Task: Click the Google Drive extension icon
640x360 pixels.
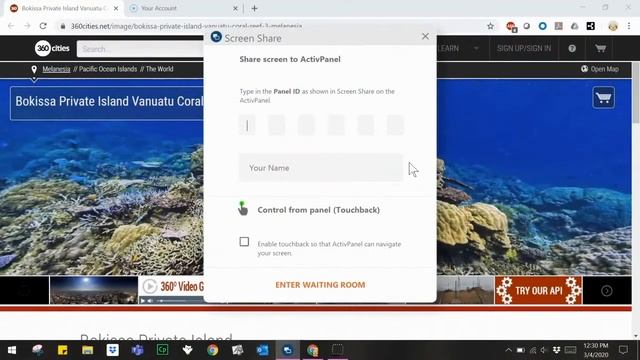Action: click(575, 26)
